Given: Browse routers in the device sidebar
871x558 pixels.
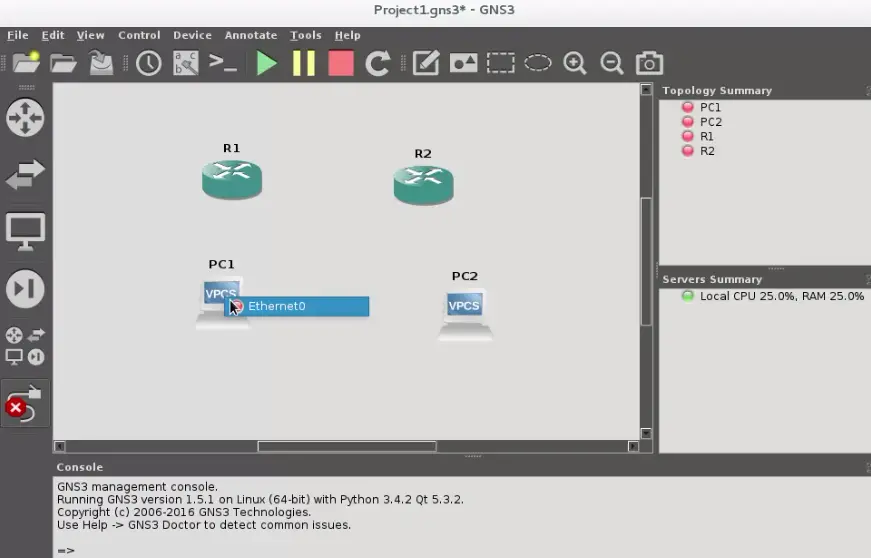Looking at the screenshot, I should click(x=25, y=118).
